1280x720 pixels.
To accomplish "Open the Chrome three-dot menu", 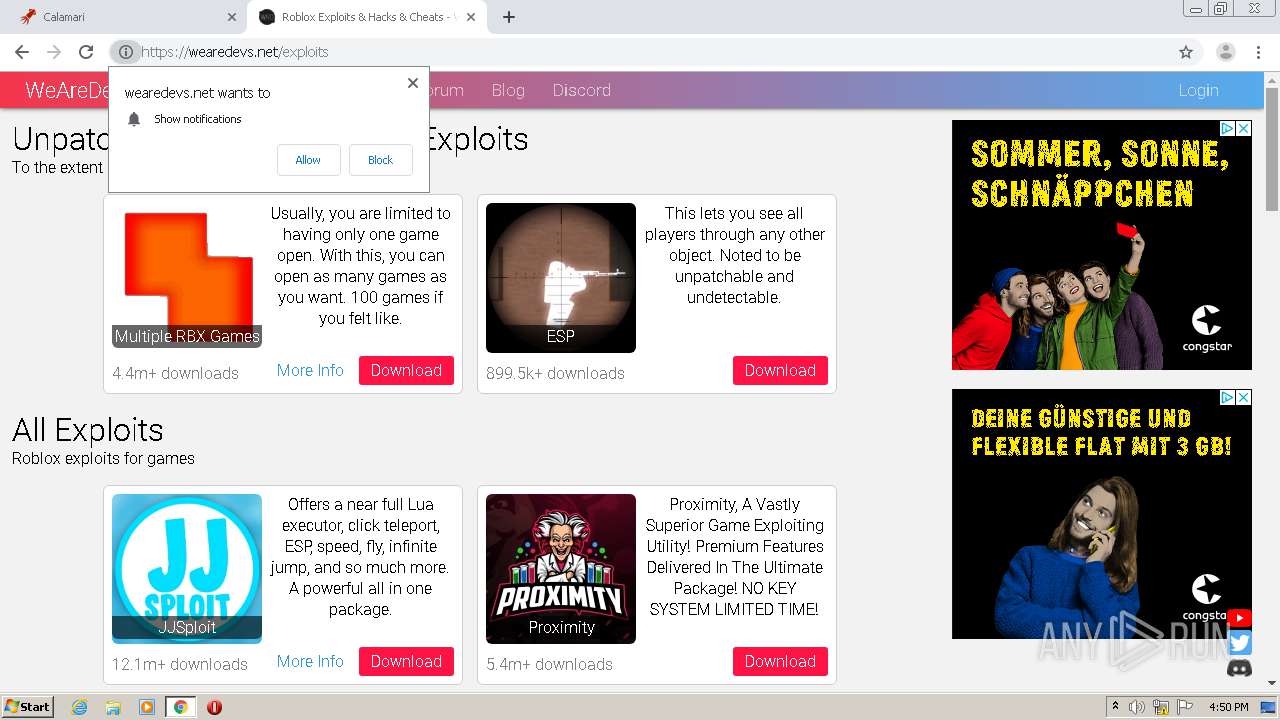I will click(1258, 52).
